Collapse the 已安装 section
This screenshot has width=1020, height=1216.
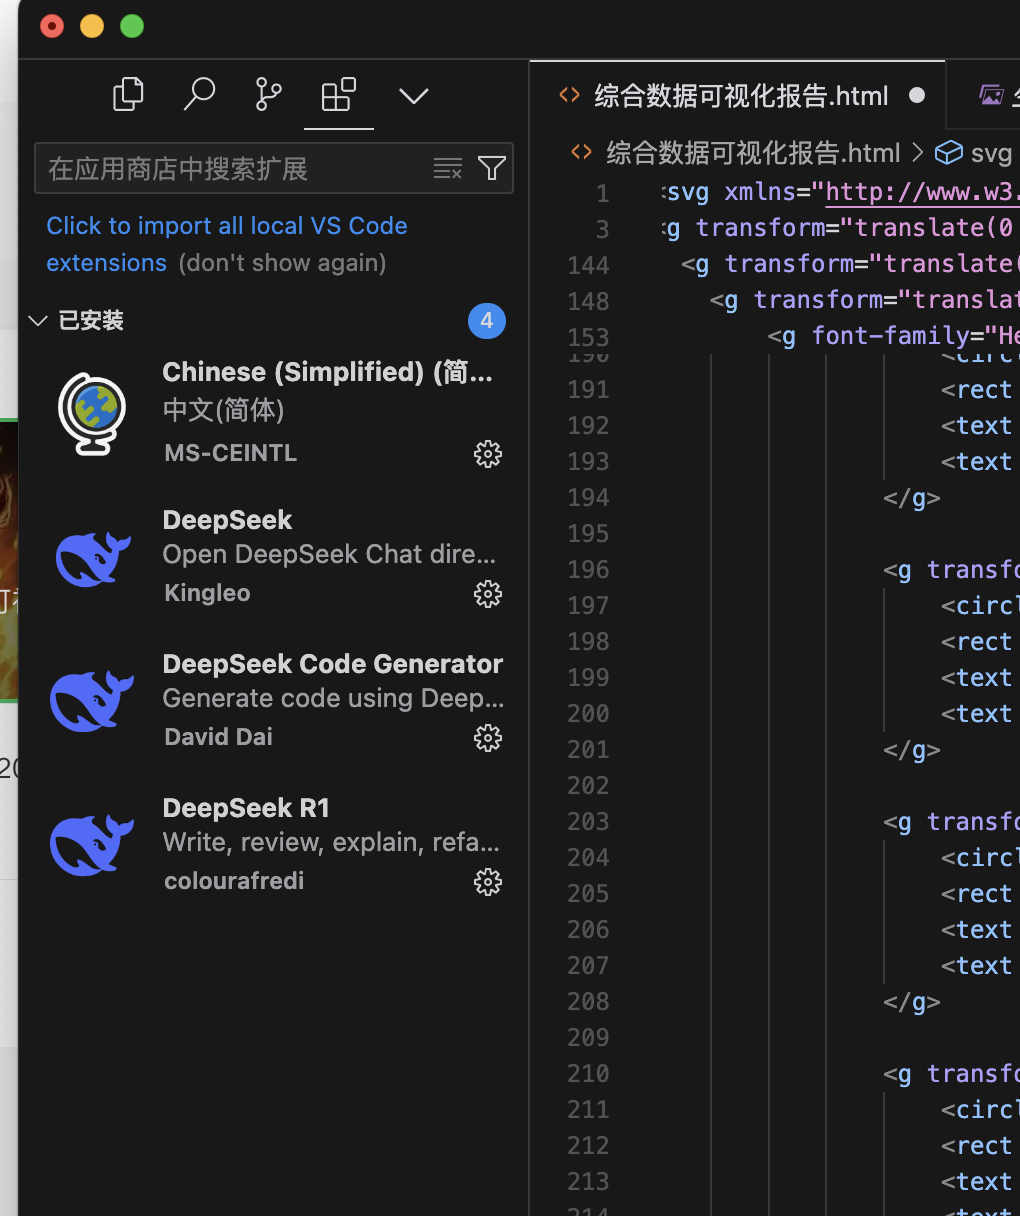[x=39, y=321]
